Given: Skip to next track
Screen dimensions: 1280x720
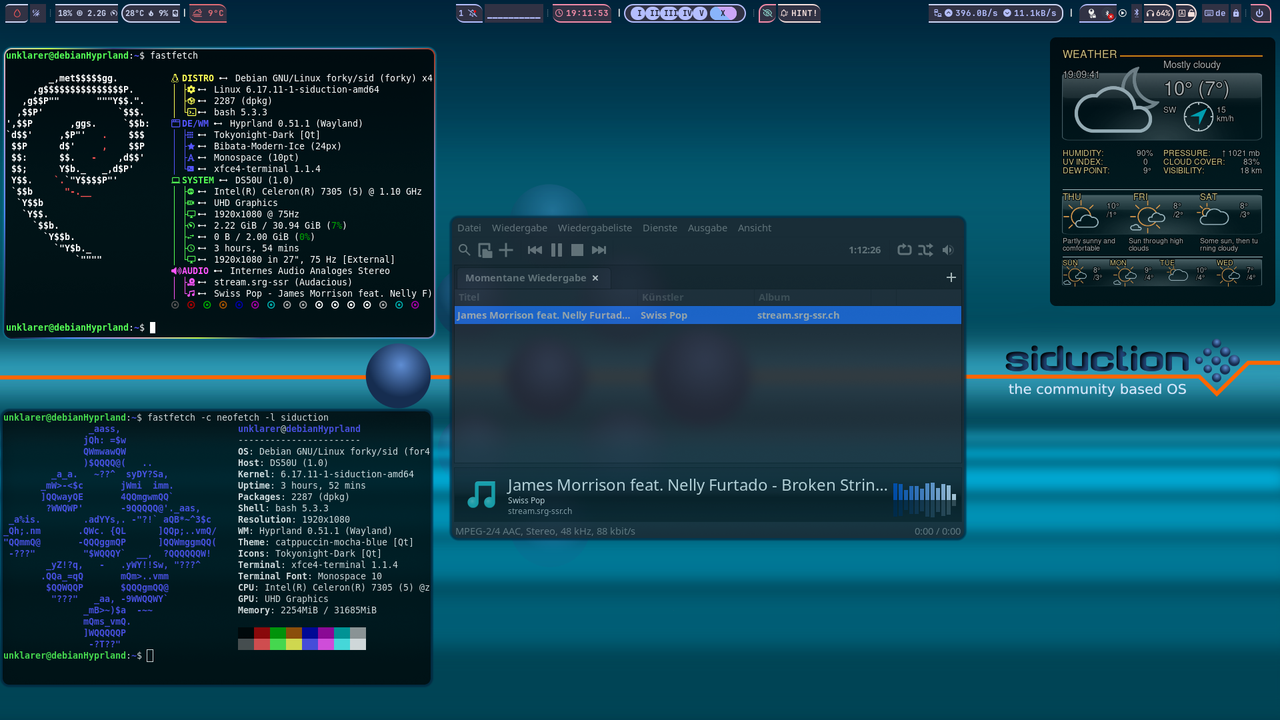Looking at the screenshot, I should tap(599, 250).
